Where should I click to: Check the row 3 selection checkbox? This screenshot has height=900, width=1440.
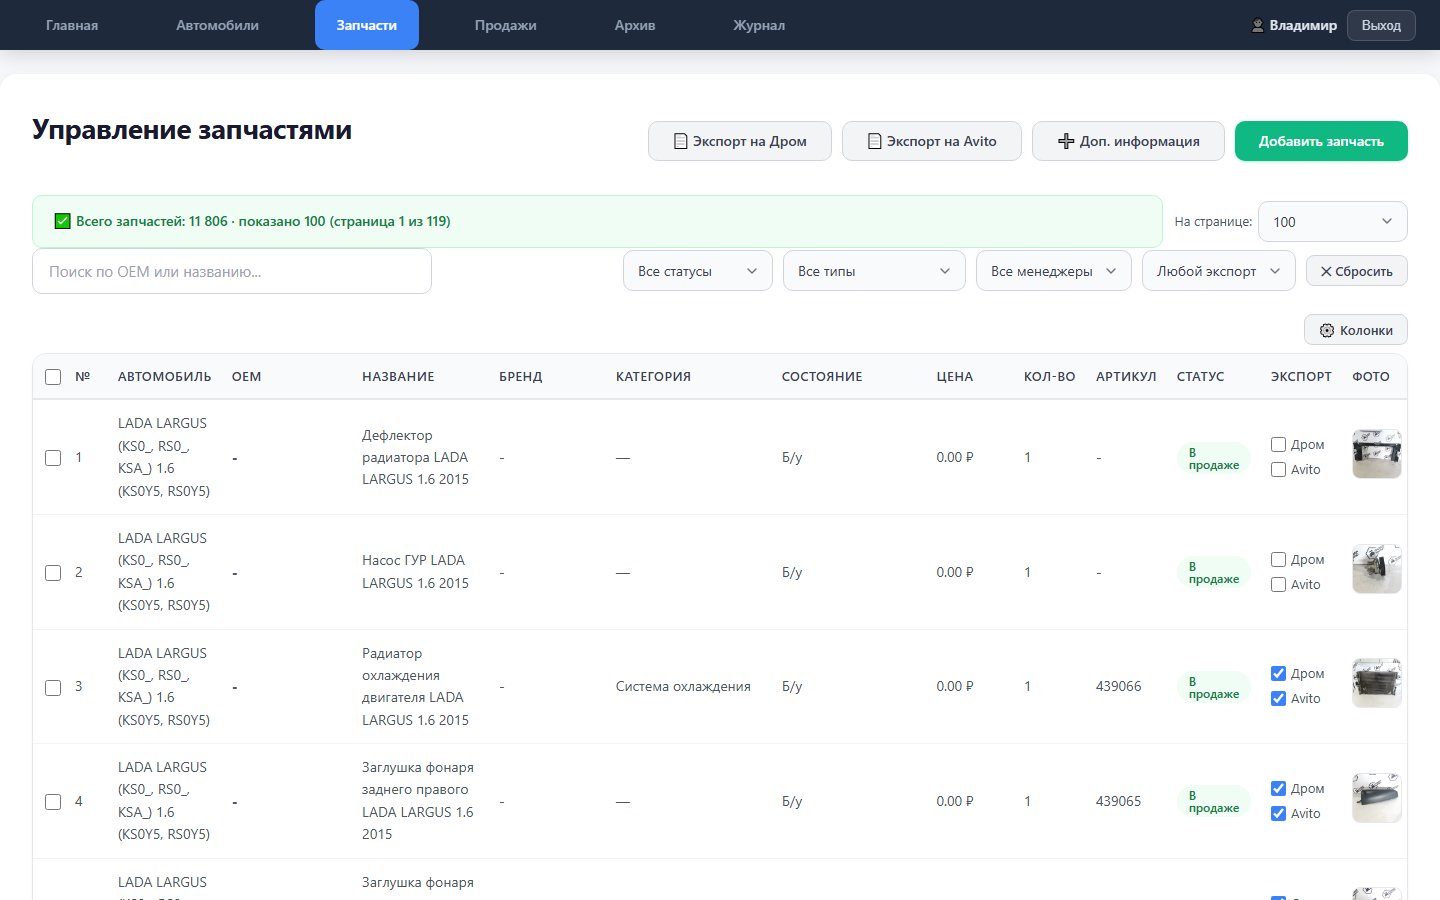click(53, 688)
